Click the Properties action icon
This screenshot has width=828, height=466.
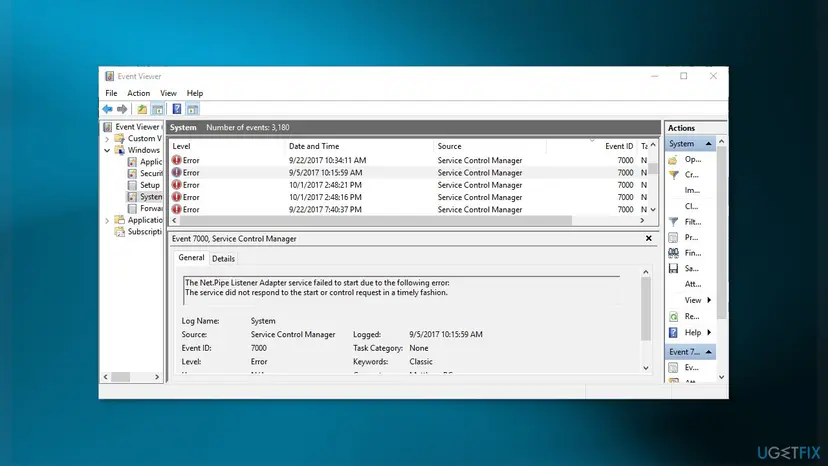click(x=673, y=238)
